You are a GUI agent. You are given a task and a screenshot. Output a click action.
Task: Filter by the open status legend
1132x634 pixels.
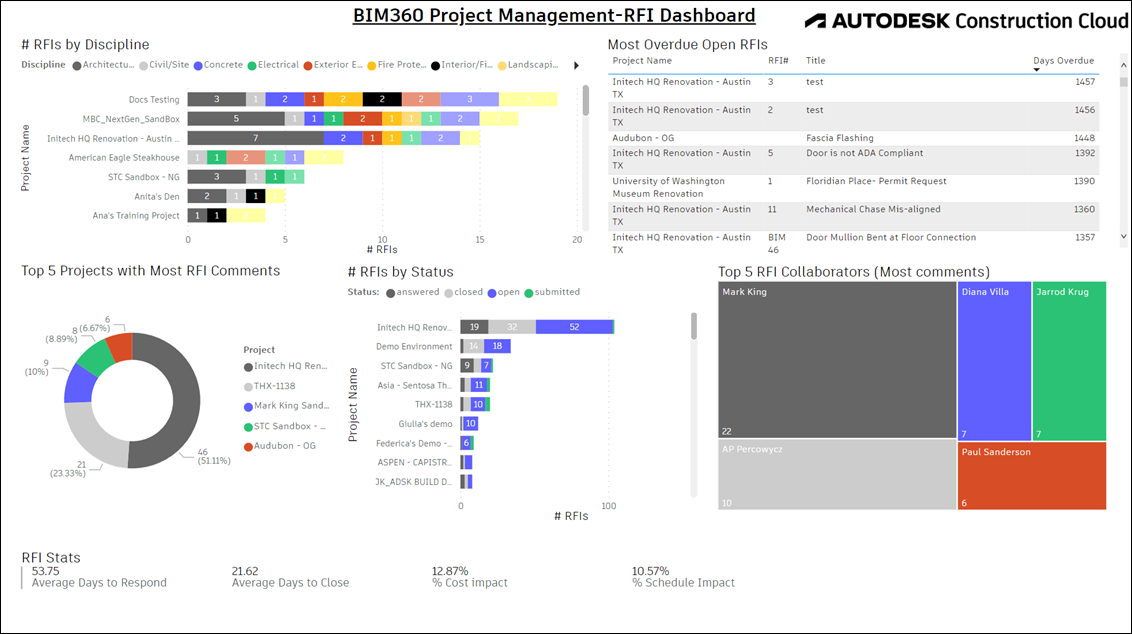point(503,292)
